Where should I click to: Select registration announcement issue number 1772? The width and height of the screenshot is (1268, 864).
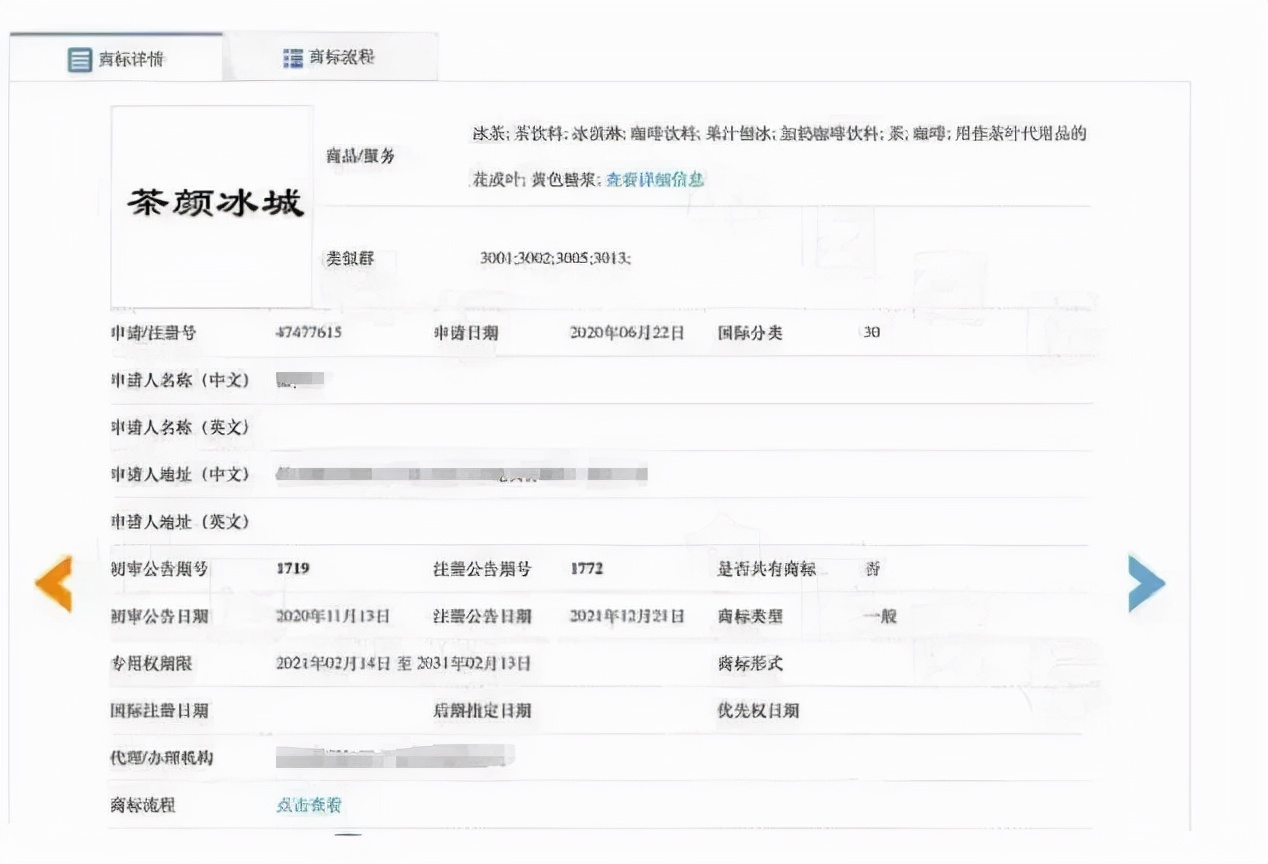coord(587,569)
